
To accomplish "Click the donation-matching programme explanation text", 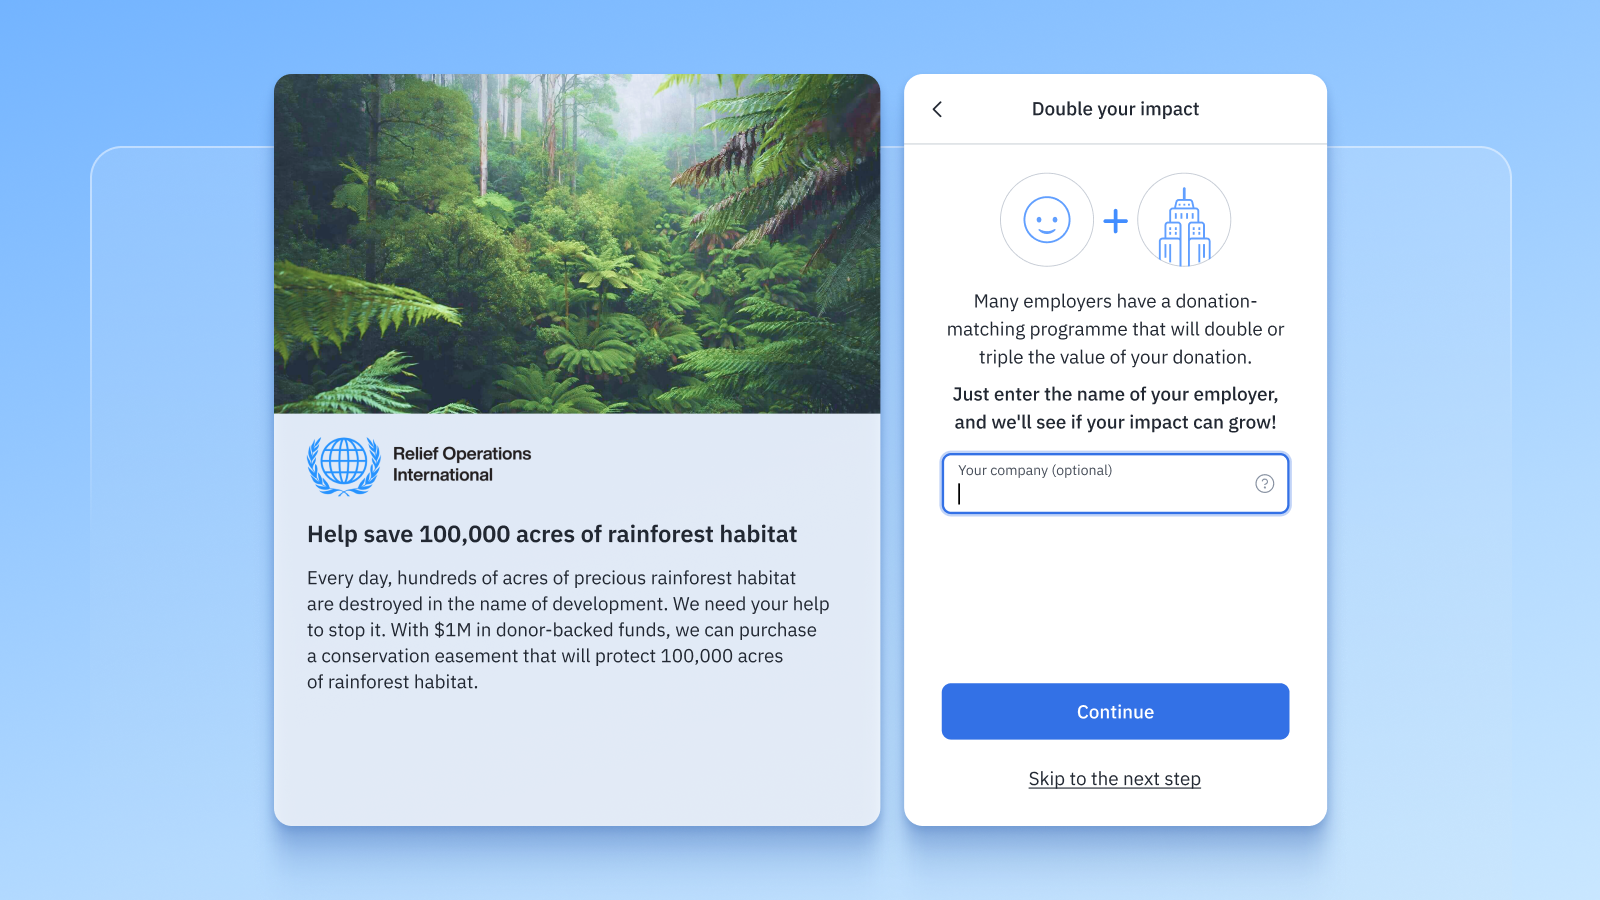I will pyautogui.click(x=1115, y=329).
